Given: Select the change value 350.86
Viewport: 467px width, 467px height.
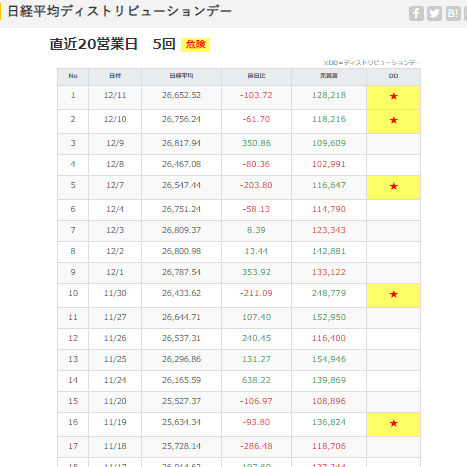Looking at the screenshot, I should click(256, 143).
